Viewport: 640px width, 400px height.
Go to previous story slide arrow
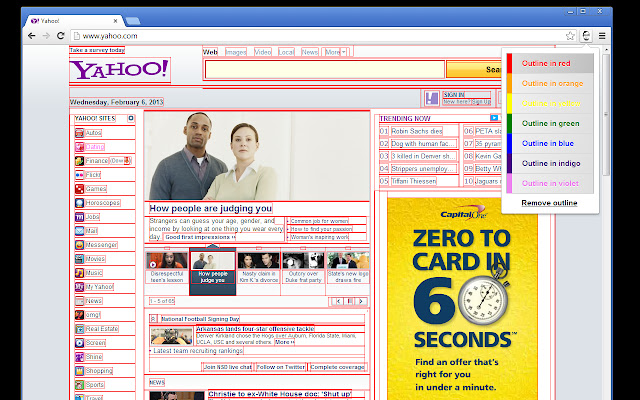(x=338, y=301)
